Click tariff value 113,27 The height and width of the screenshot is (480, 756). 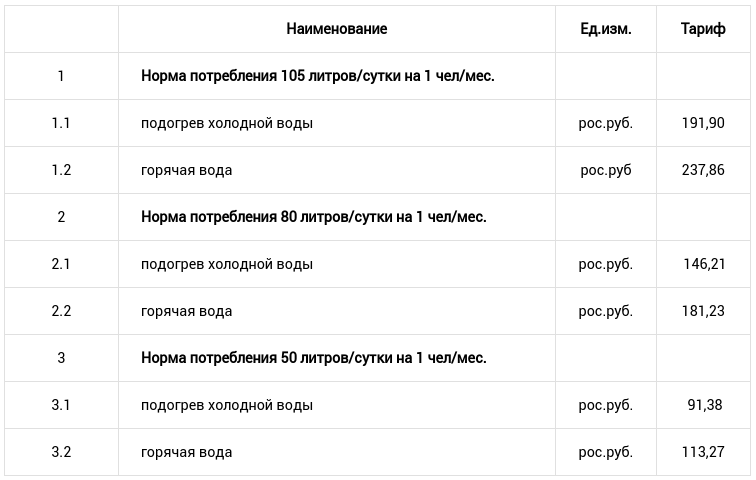click(703, 452)
